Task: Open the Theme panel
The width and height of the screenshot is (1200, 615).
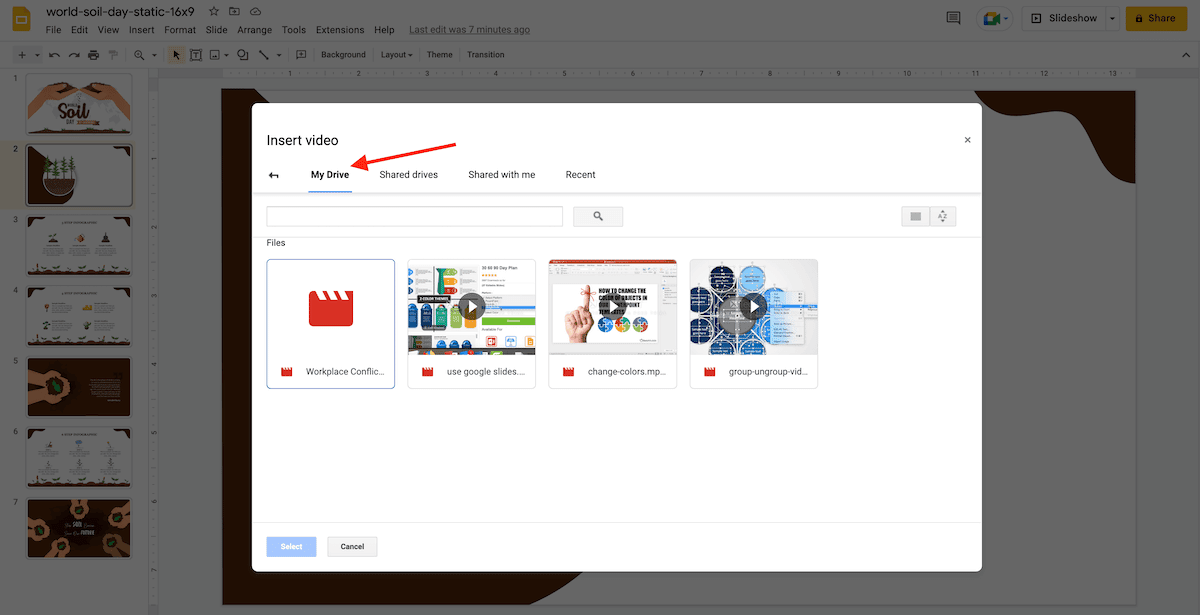Action: point(440,55)
